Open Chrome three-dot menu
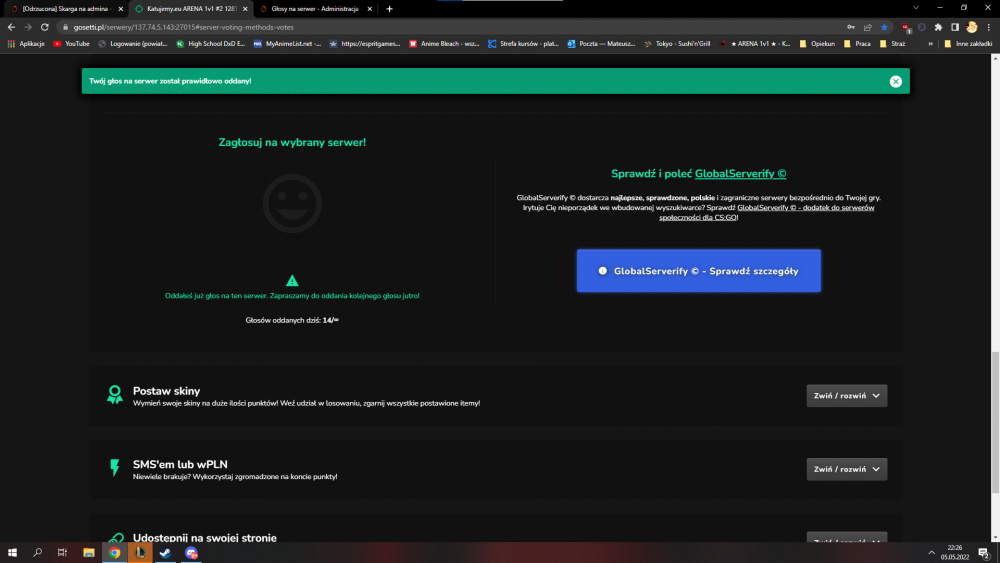Viewport: 1000px width, 563px height. [x=989, y=27]
